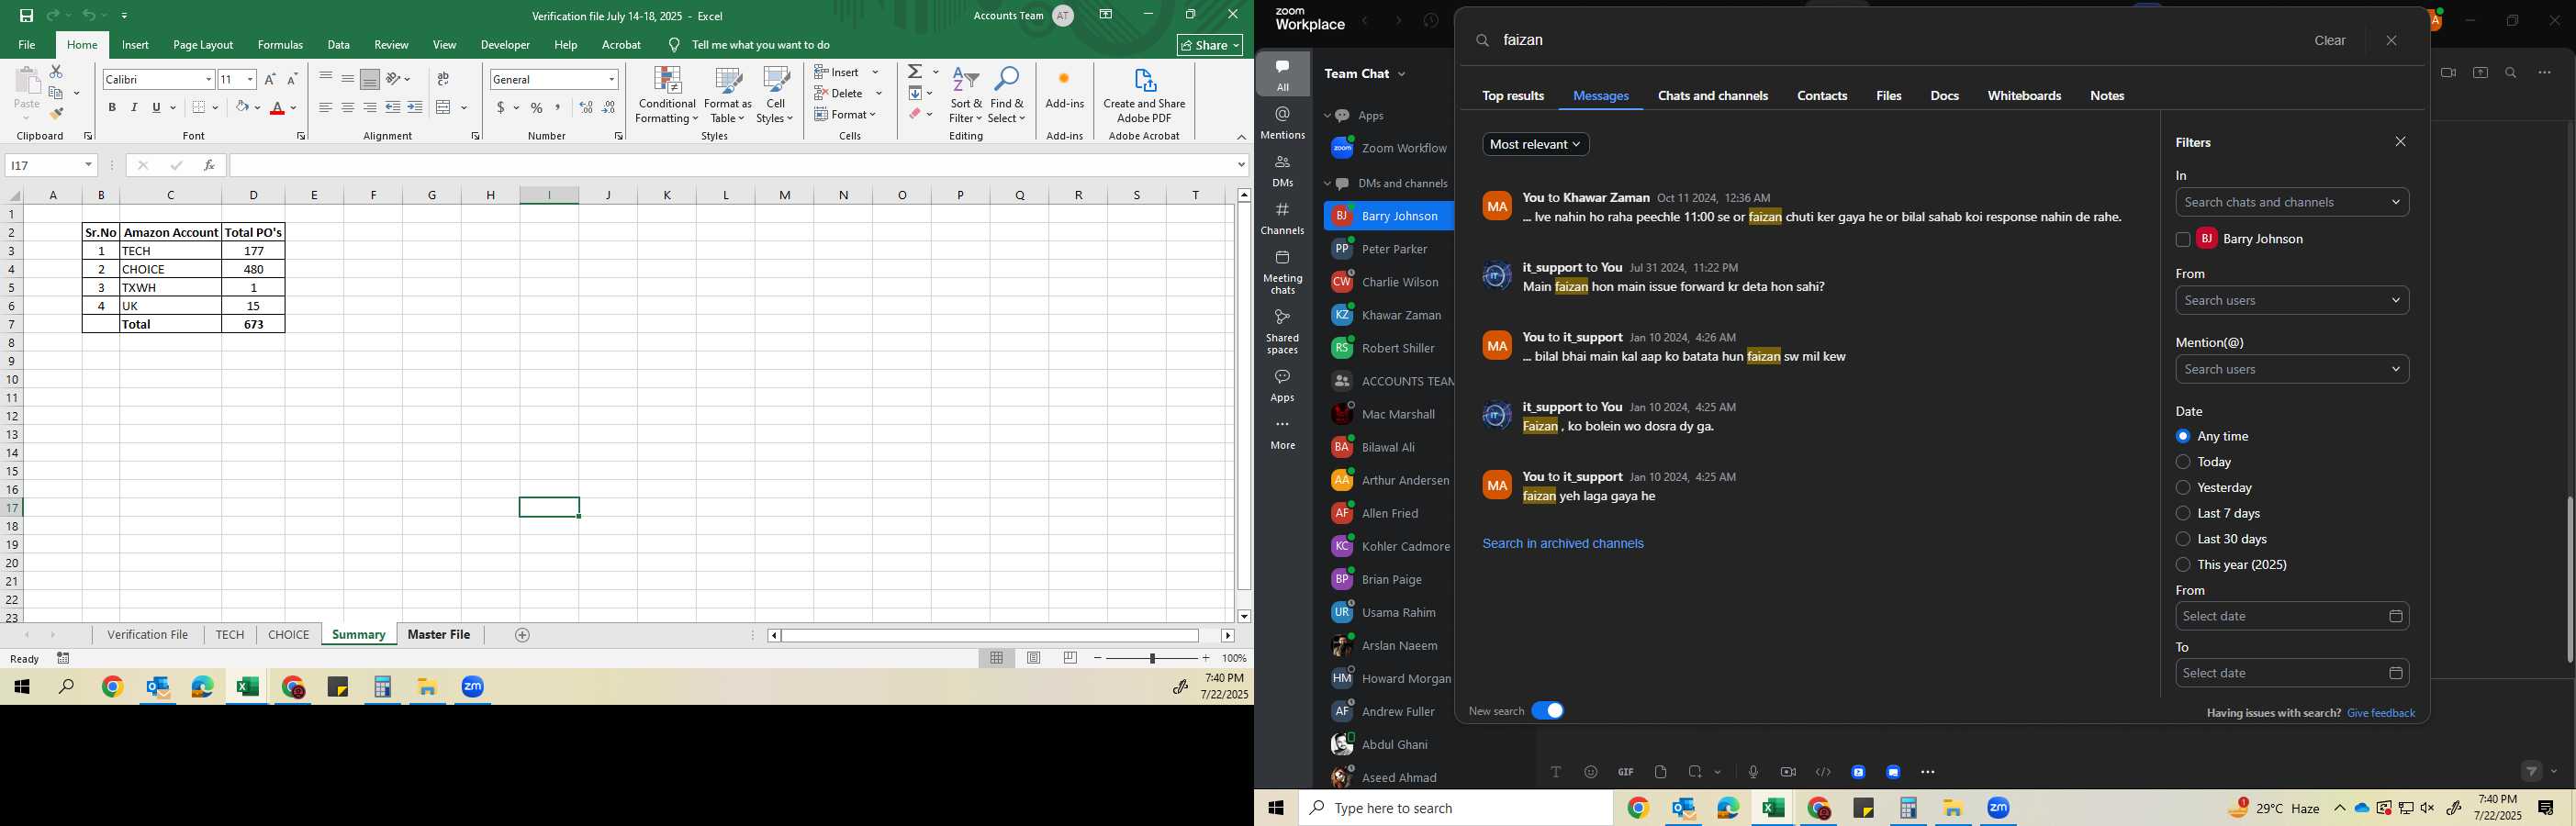
Task: Open Mentions in Zoom sidebar
Action: pos(1283,123)
